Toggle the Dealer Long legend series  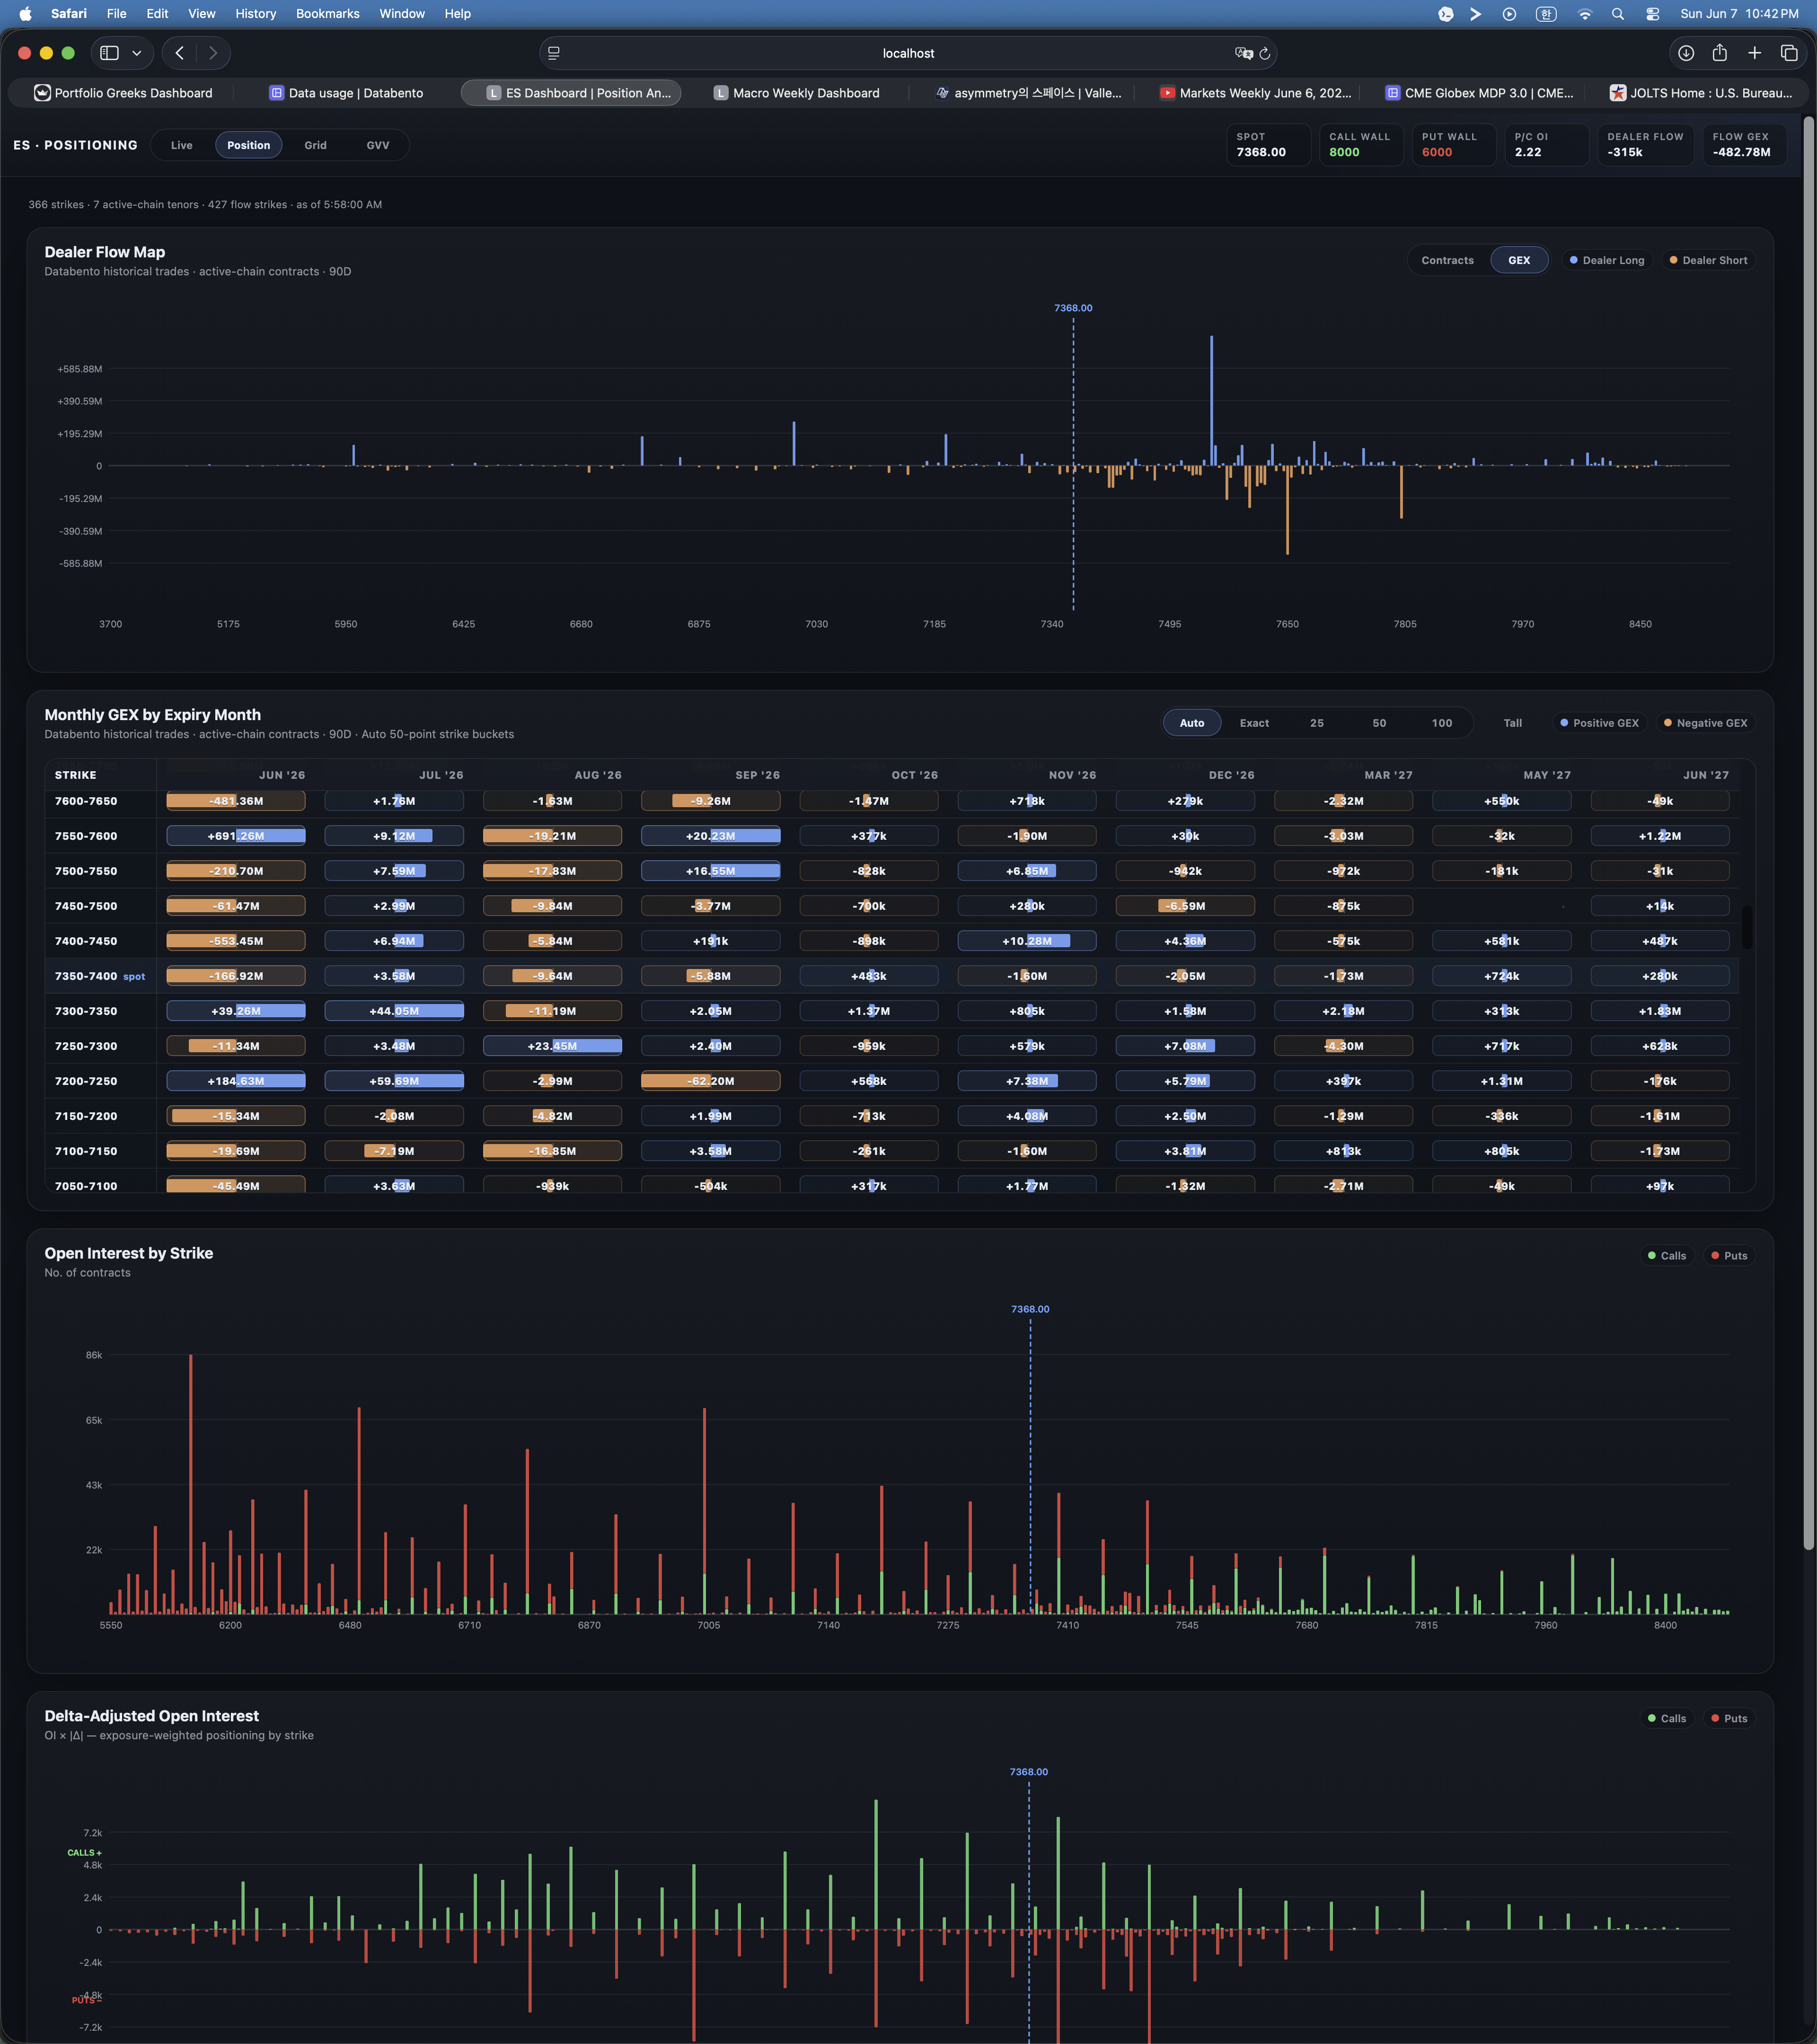[1606, 260]
